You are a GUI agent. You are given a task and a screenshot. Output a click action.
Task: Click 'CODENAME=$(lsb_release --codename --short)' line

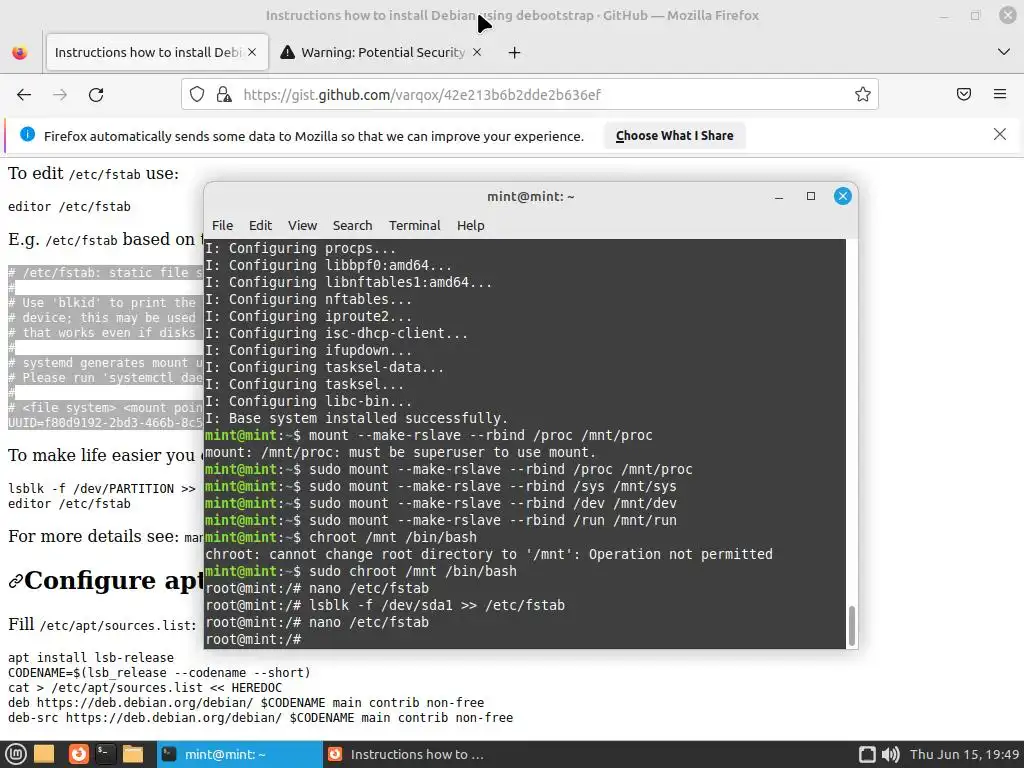click(x=159, y=673)
